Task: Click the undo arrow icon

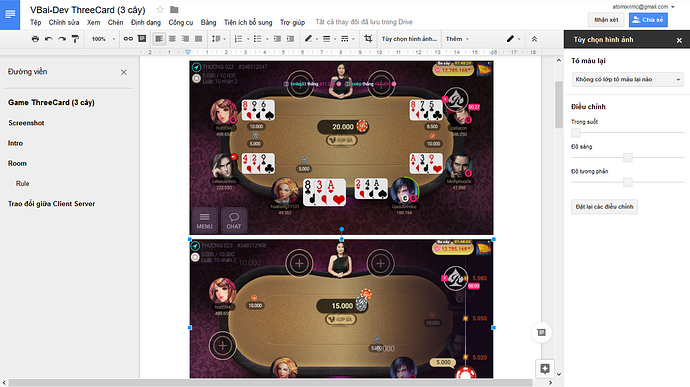Action: [x=48, y=39]
